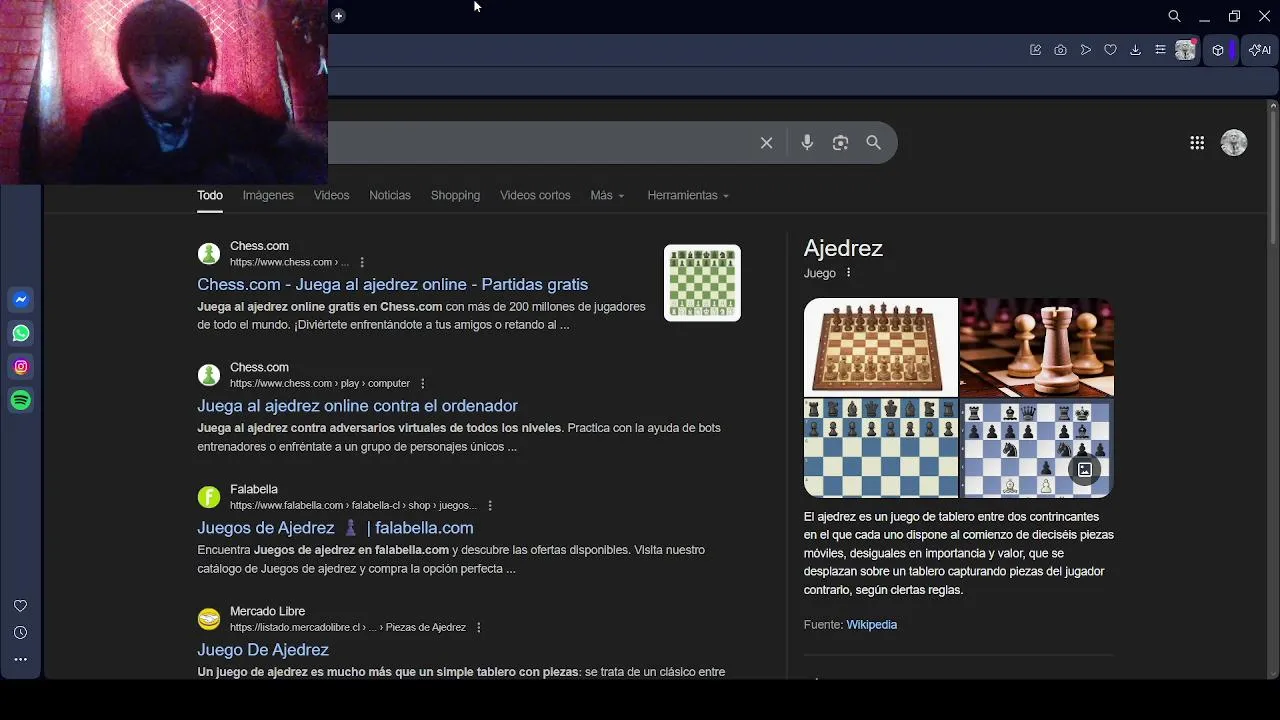Clear the search box with X
This screenshot has width=1280, height=720.
(767, 143)
